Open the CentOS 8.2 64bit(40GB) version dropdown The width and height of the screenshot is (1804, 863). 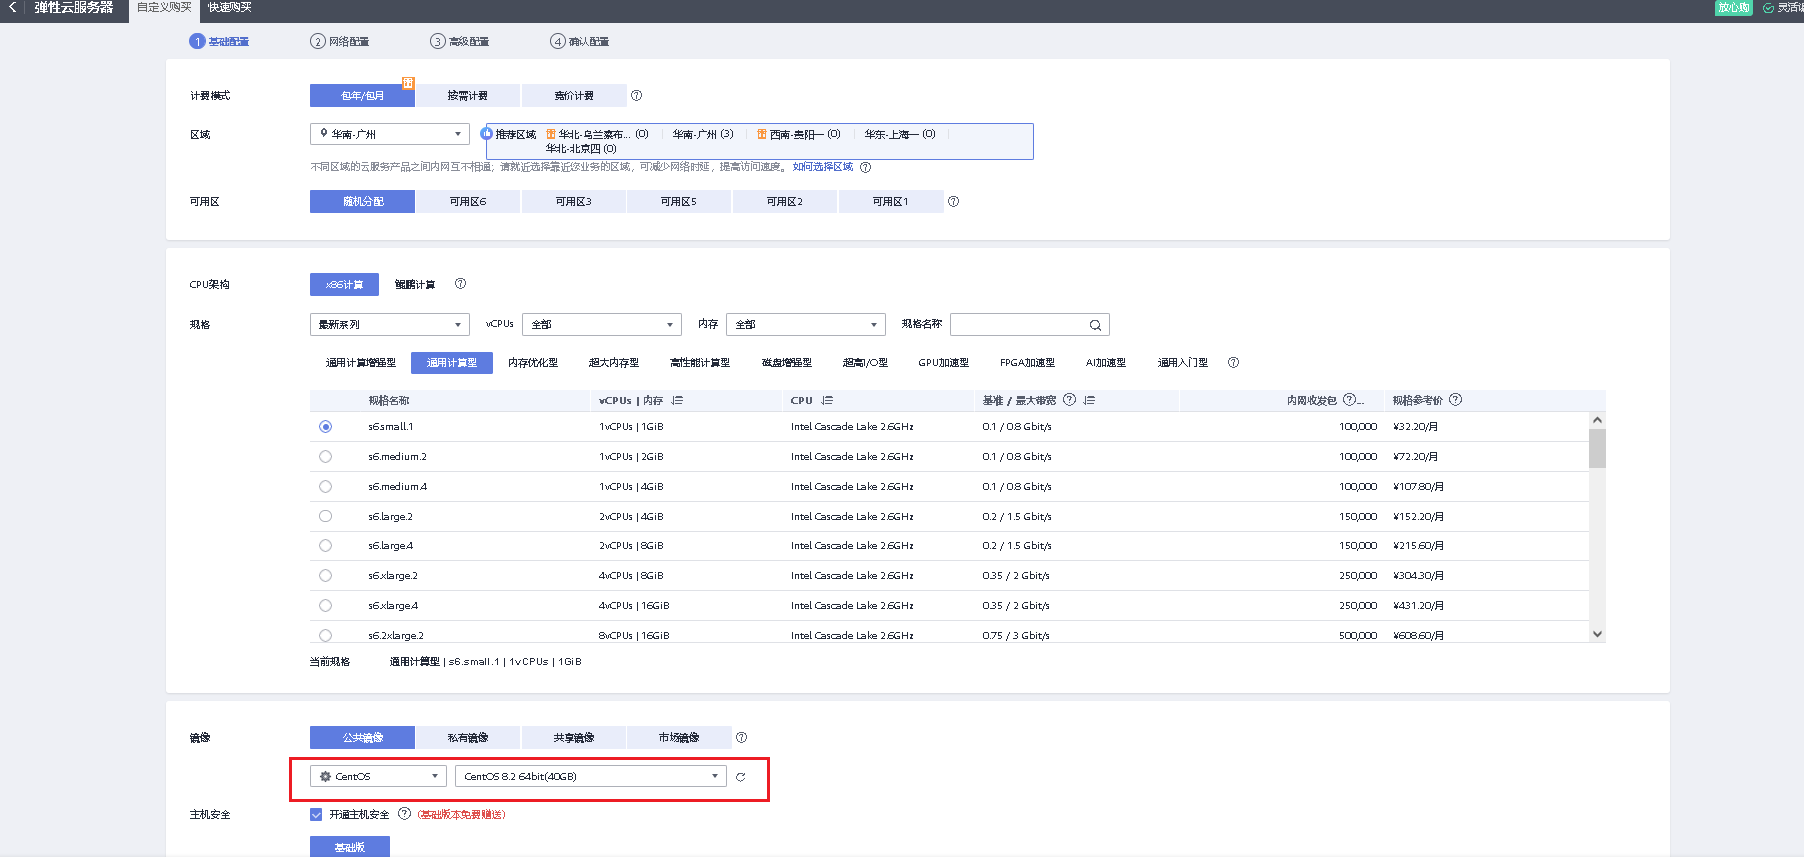coord(590,777)
